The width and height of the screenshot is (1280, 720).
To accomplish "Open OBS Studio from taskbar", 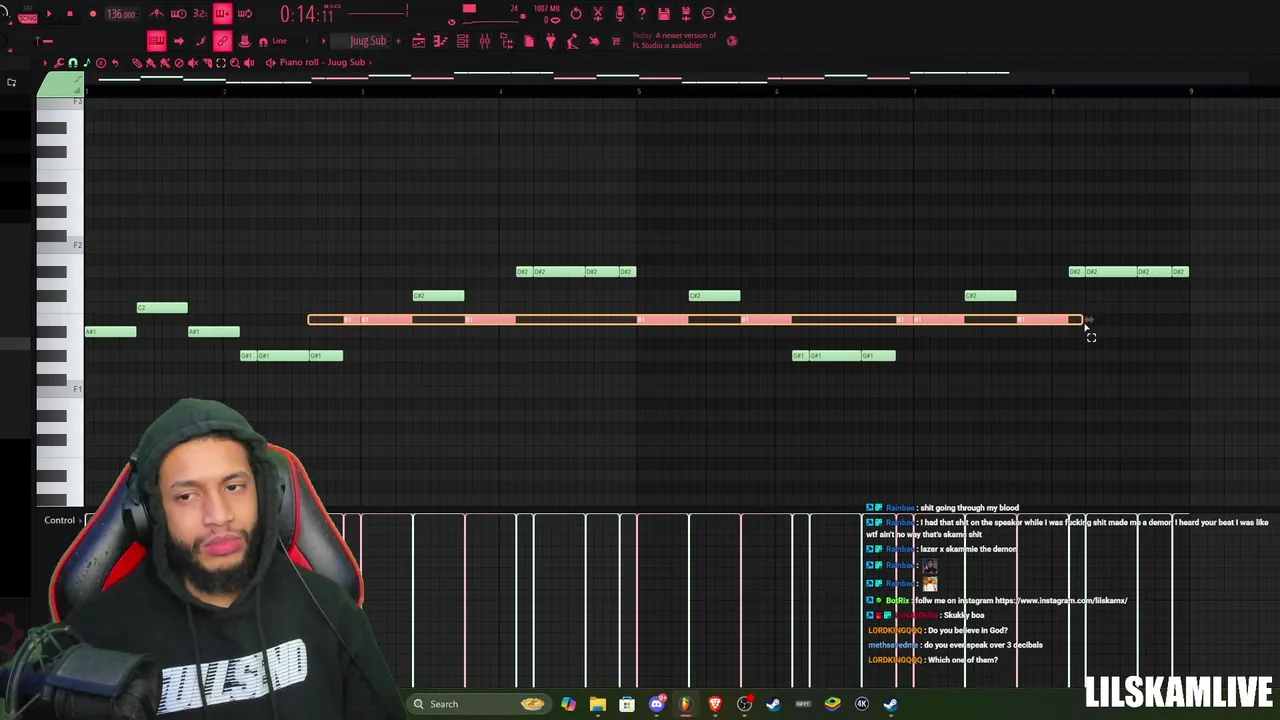I will (x=744, y=704).
